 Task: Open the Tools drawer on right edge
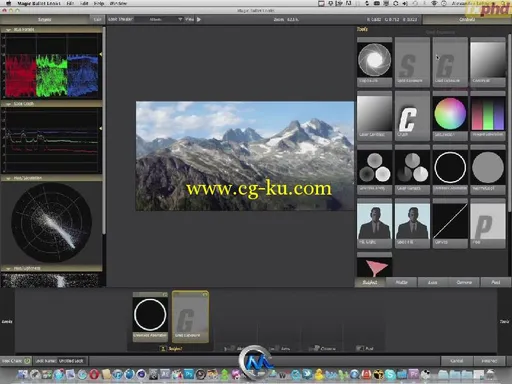click(504, 321)
